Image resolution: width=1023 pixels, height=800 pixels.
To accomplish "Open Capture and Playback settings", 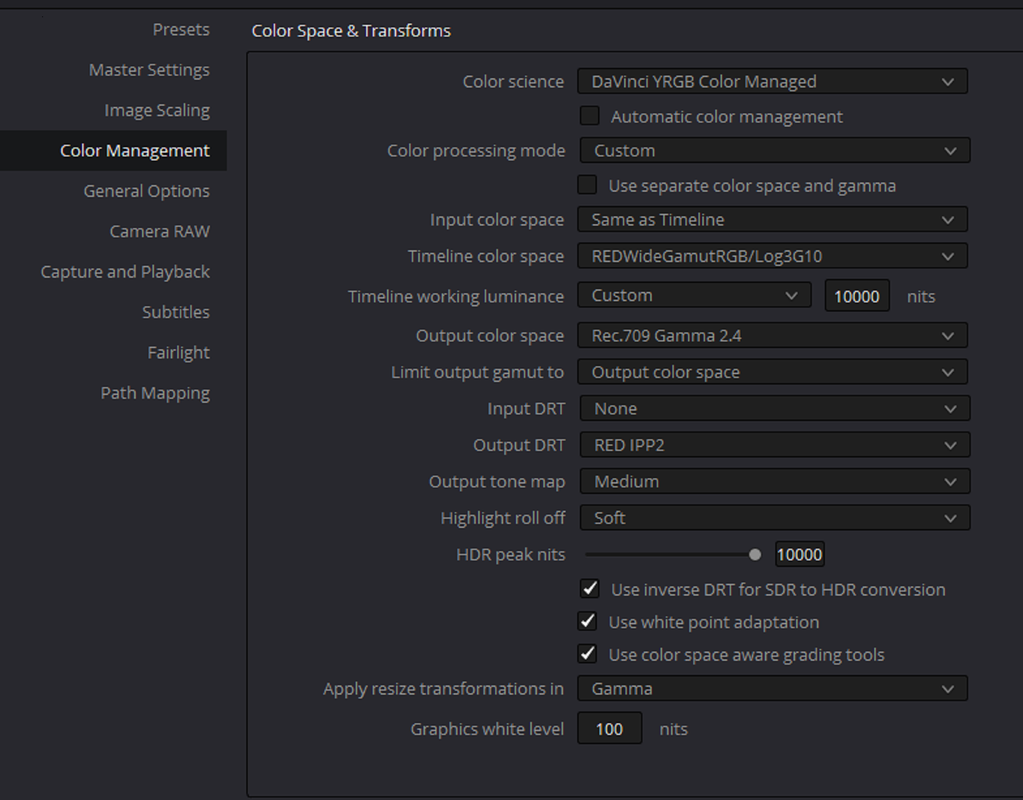I will pyautogui.click(x=125, y=272).
